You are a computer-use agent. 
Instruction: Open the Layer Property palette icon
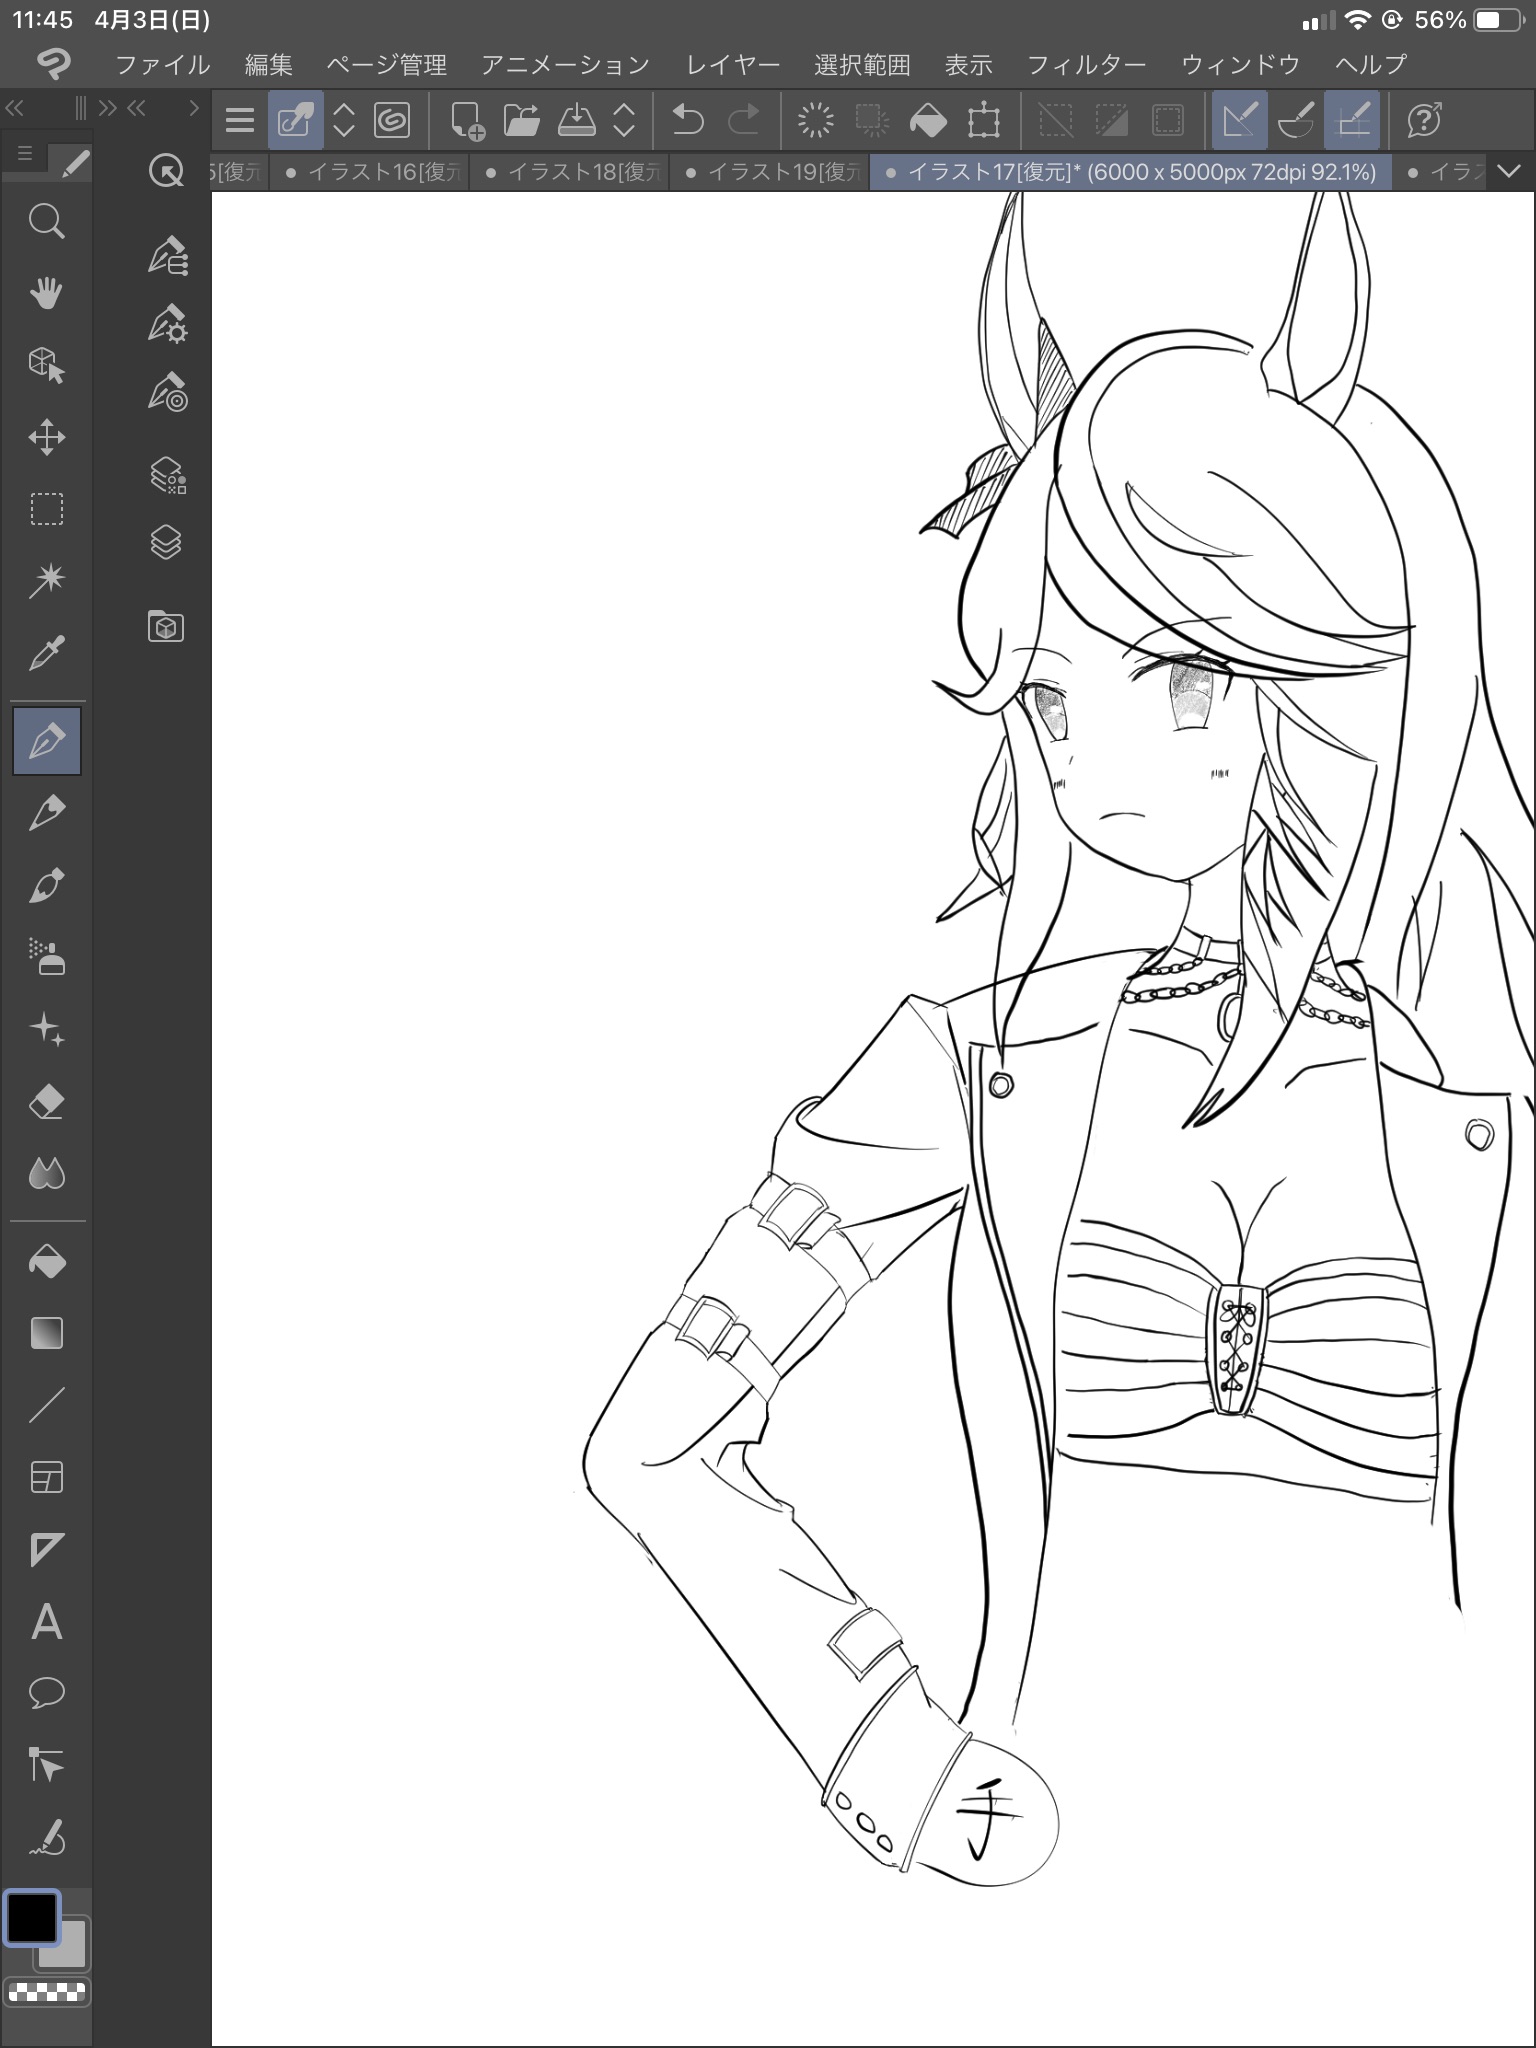[x=167, y=475]
